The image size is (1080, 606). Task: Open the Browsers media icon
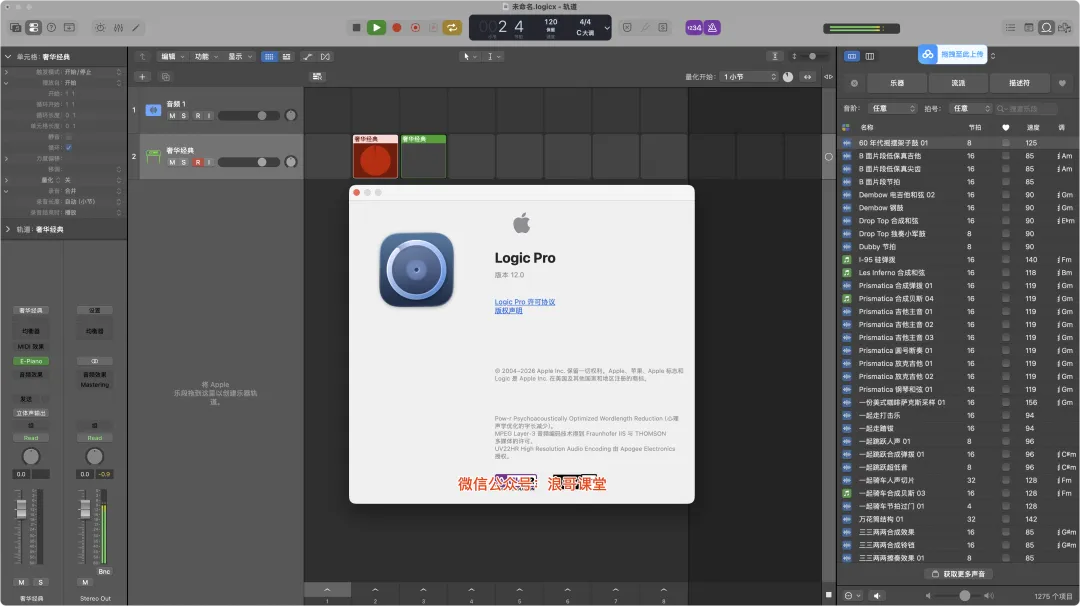[1065, 28]
